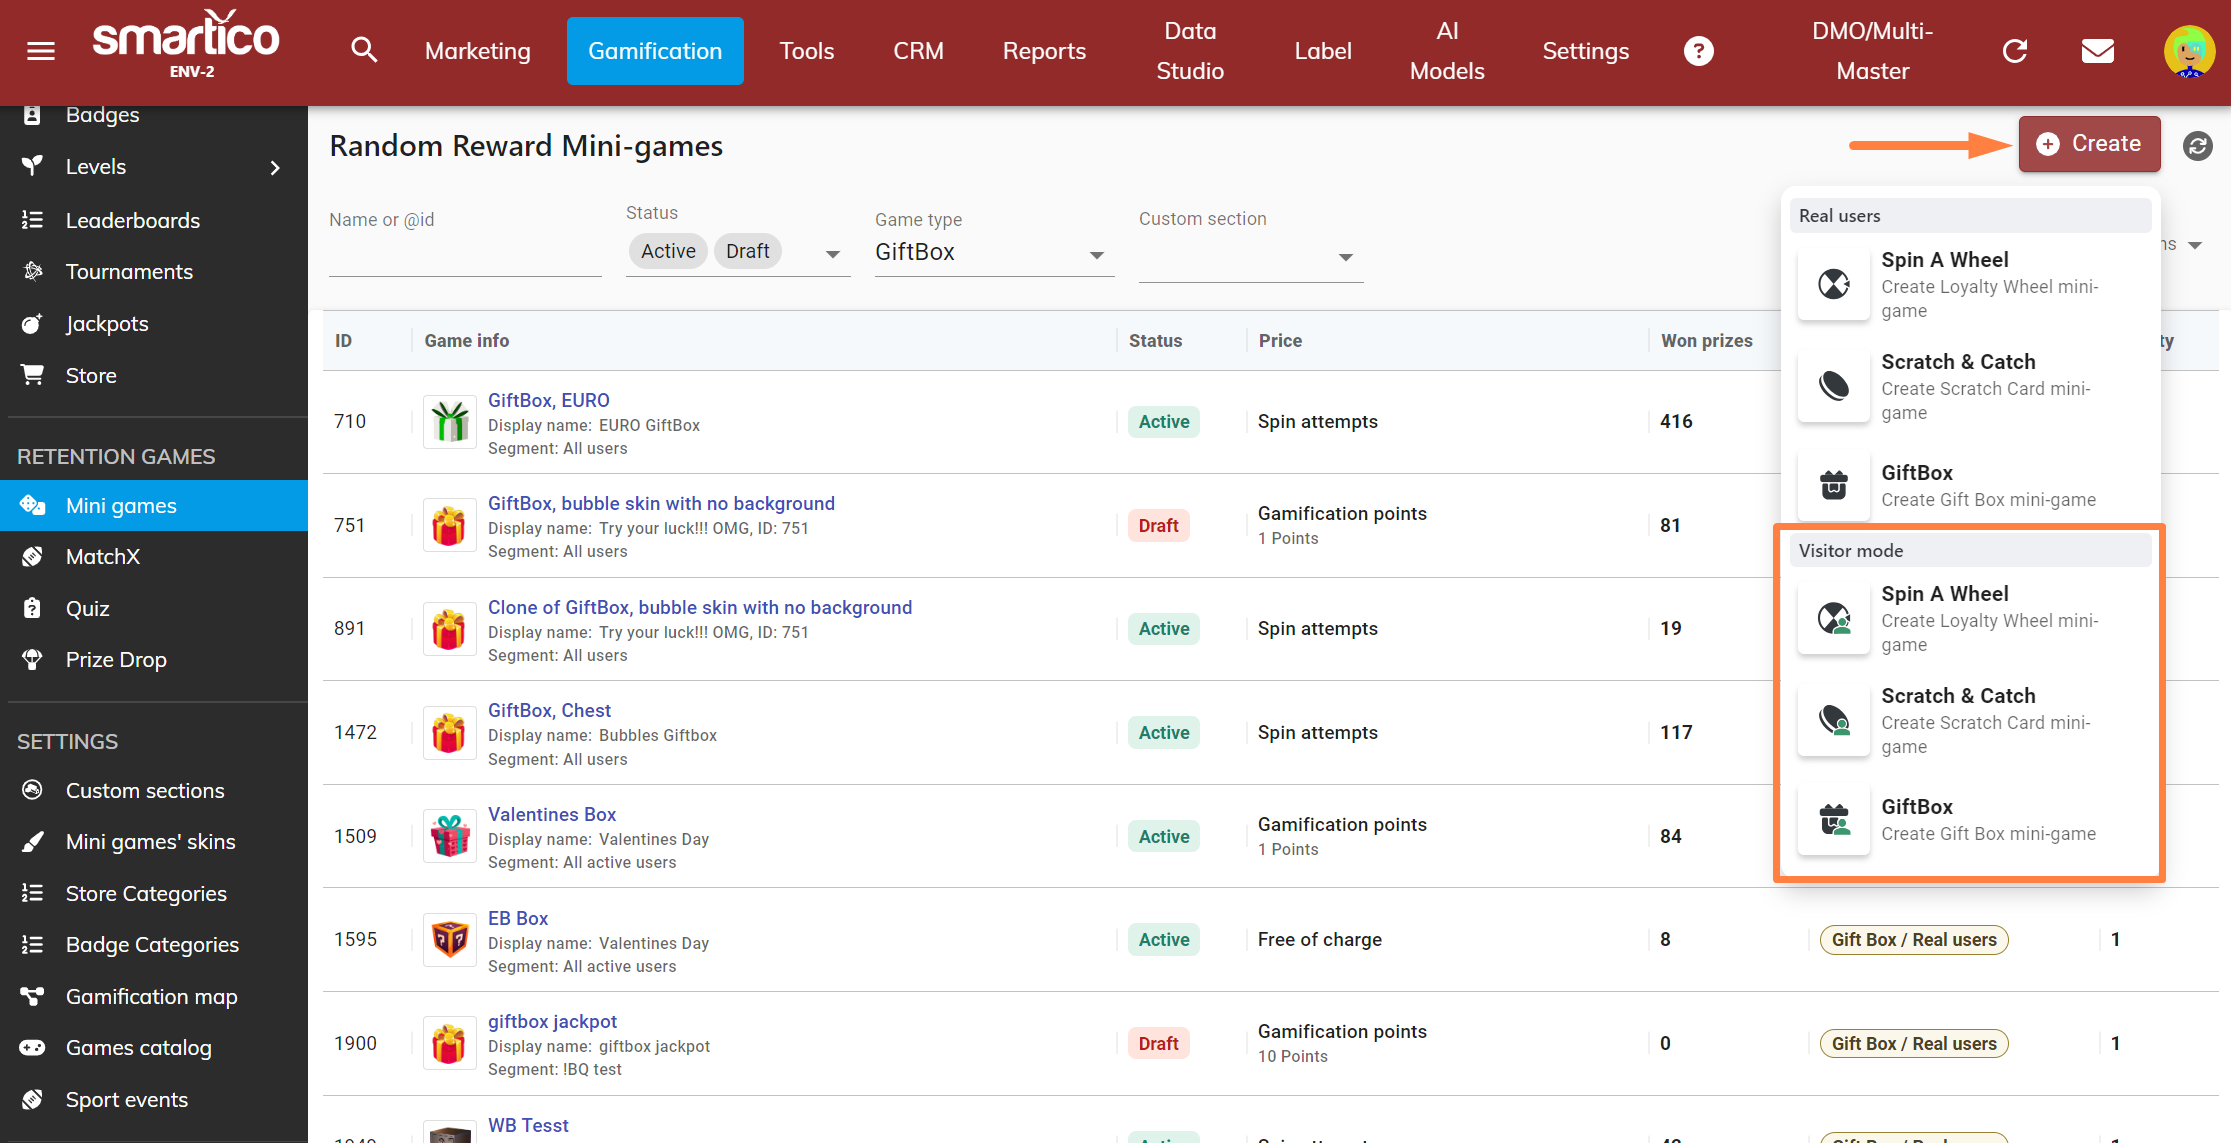The image size is (2231, 1143).
Task: Click the Draft status filter chip
Action: tap(747, 251)
